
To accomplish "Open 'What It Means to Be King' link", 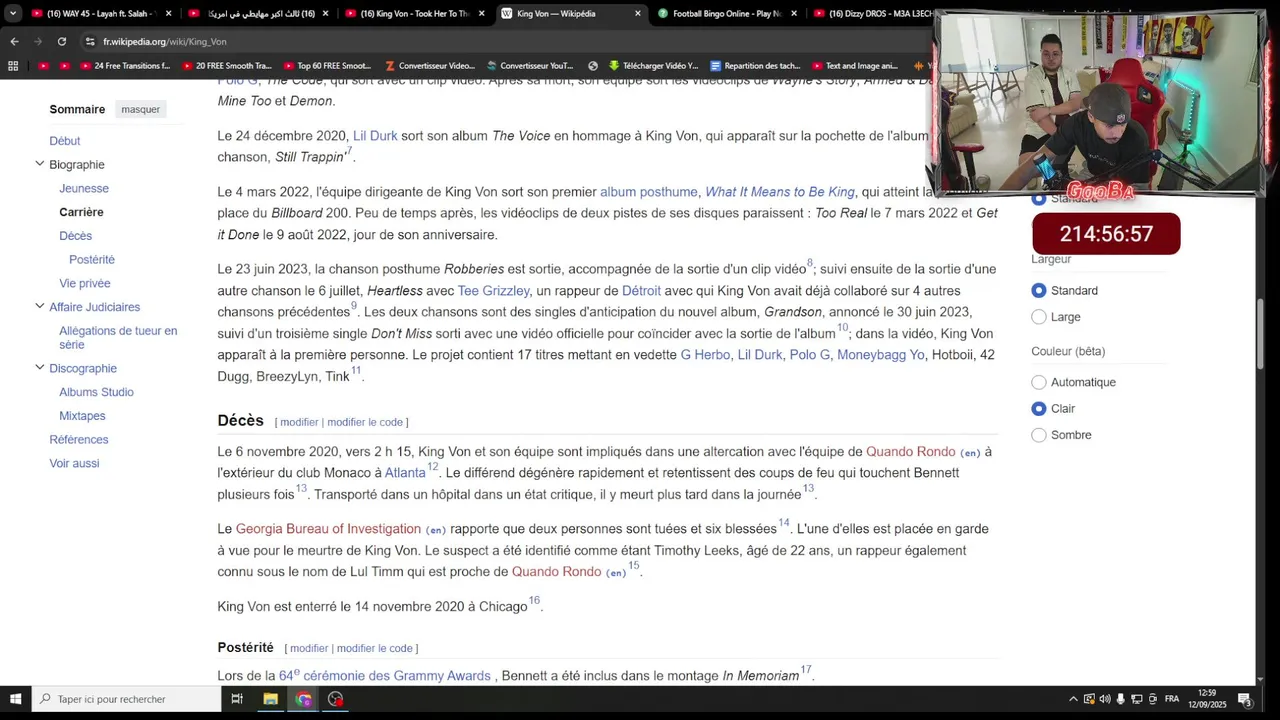I will [x=780, y=192].
